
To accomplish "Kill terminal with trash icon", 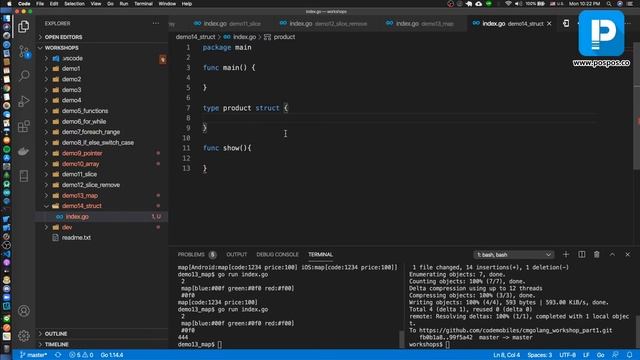I will [x=597, y=254].
